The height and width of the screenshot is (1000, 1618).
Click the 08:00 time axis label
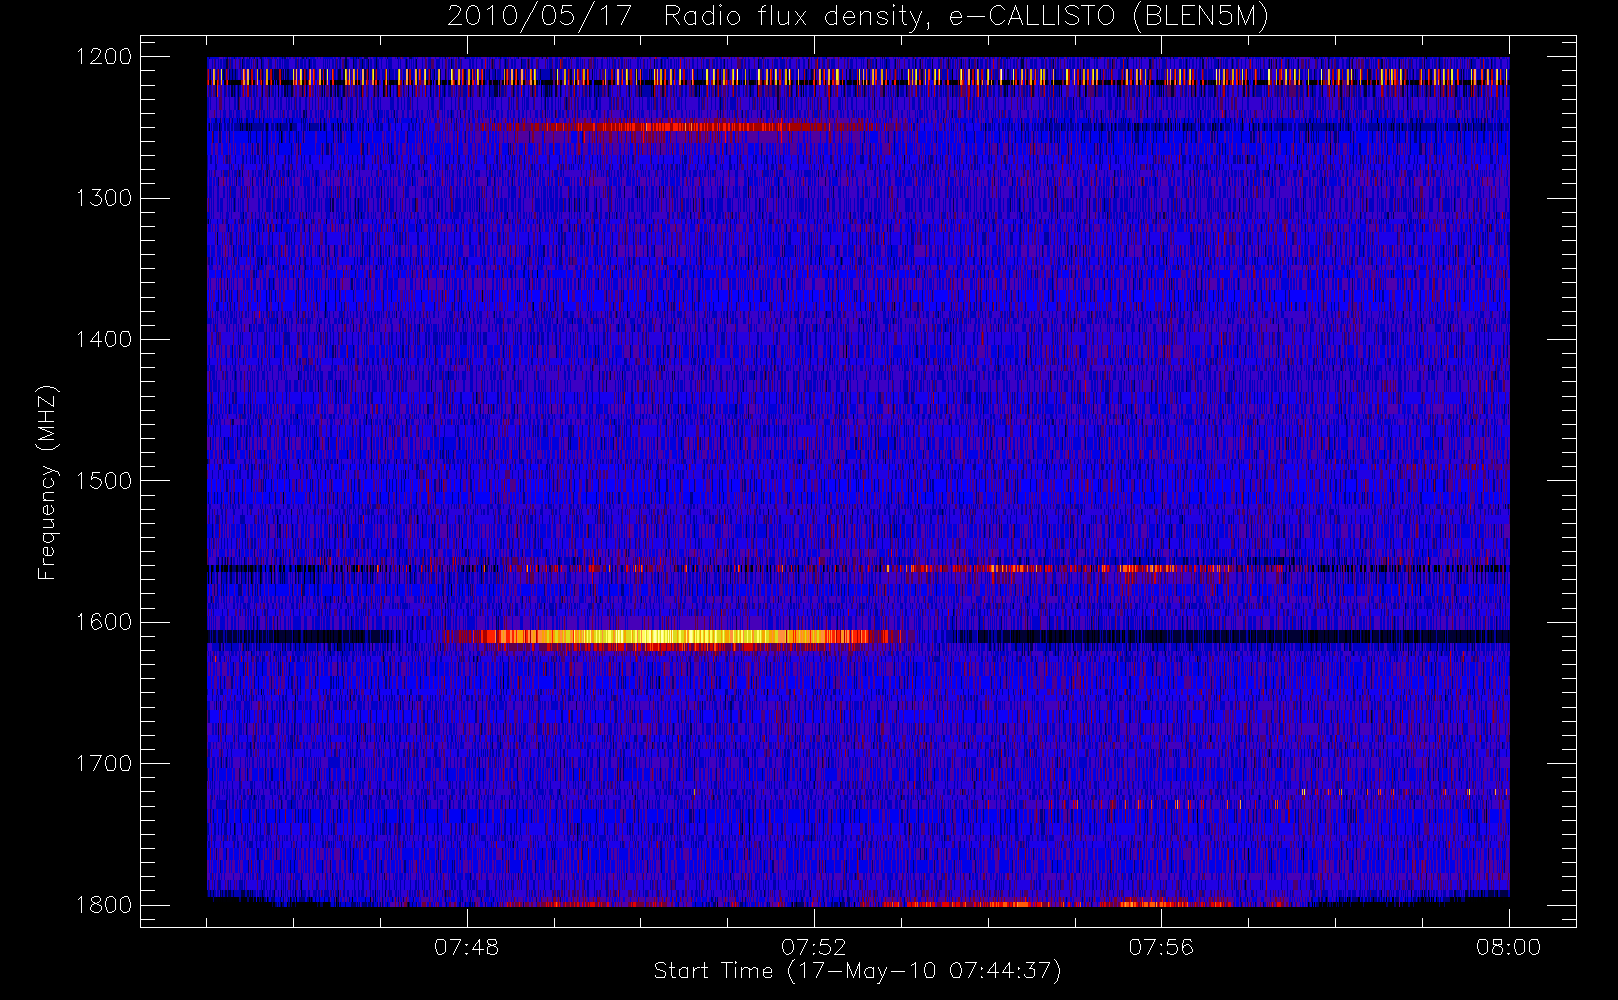tap(1508, 947)
